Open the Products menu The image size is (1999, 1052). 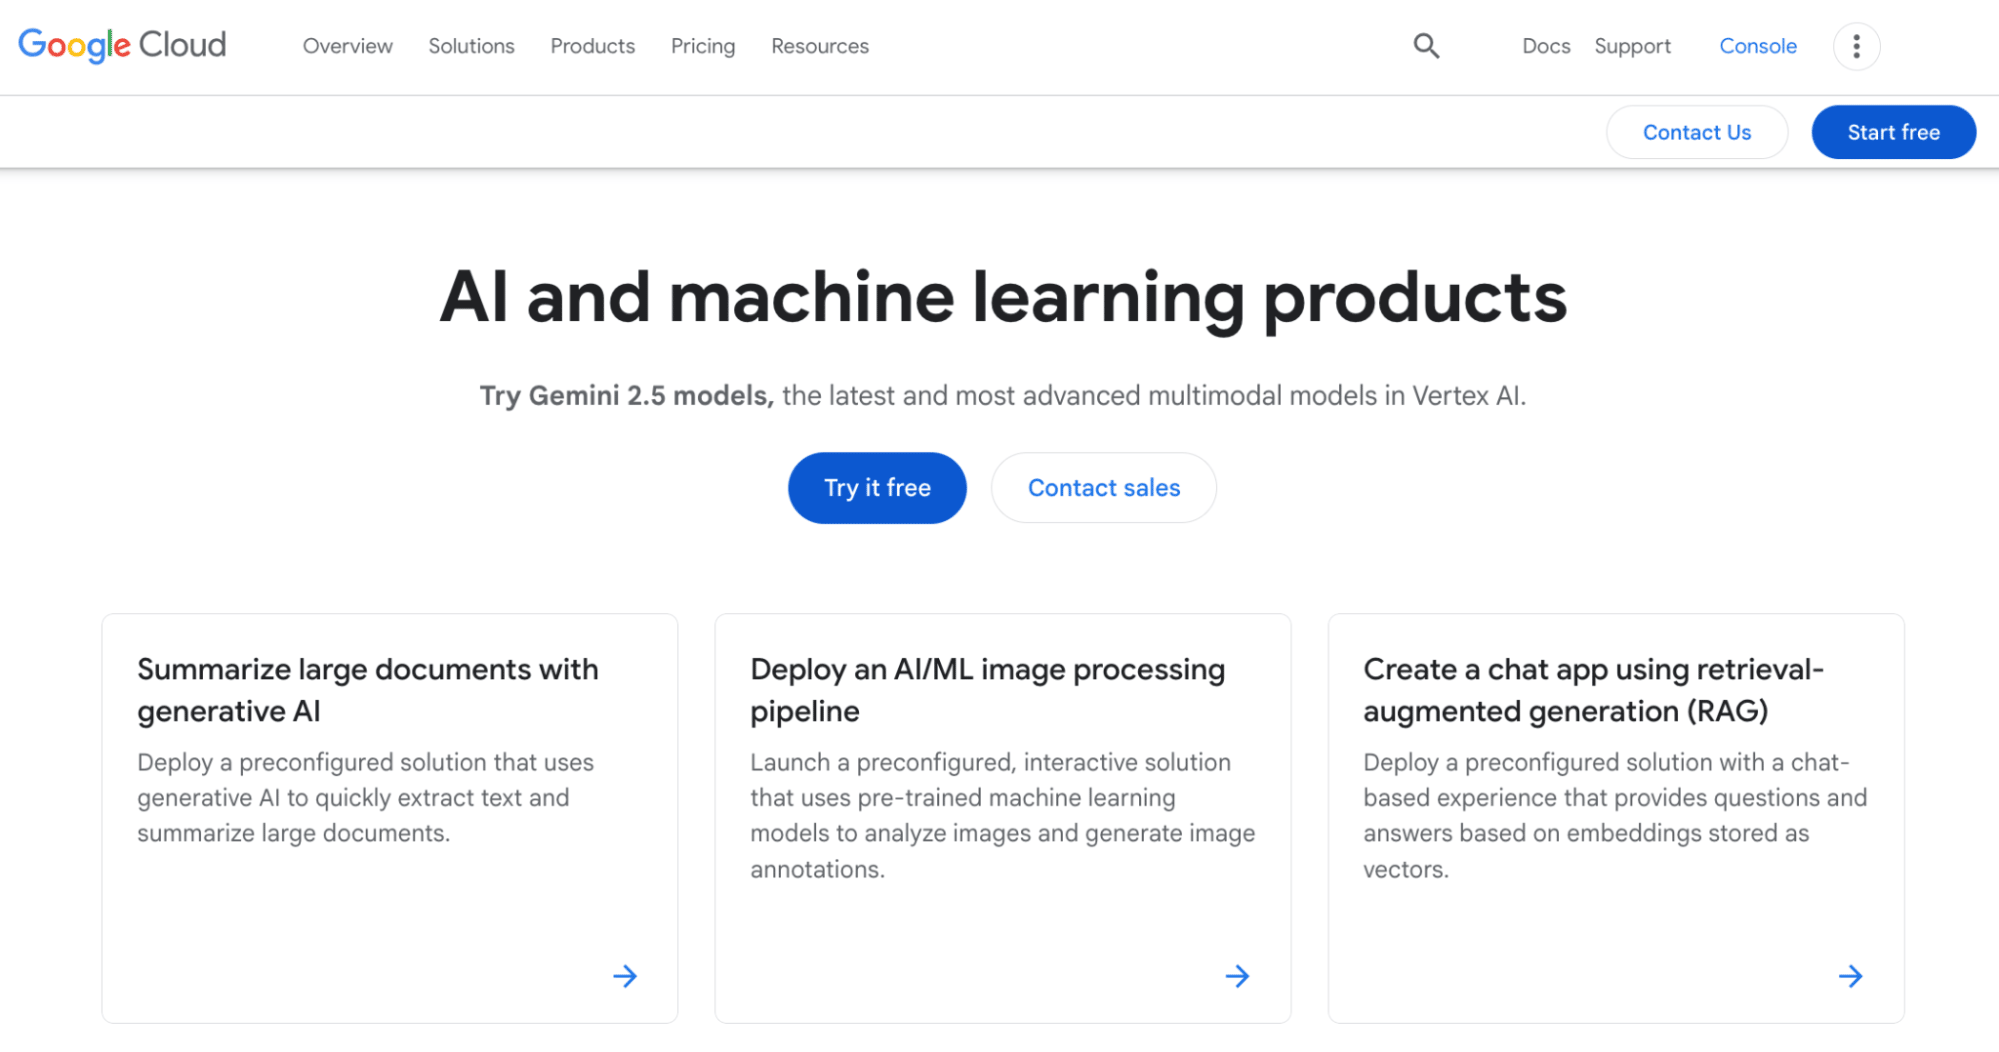click(x=593, y=46)
